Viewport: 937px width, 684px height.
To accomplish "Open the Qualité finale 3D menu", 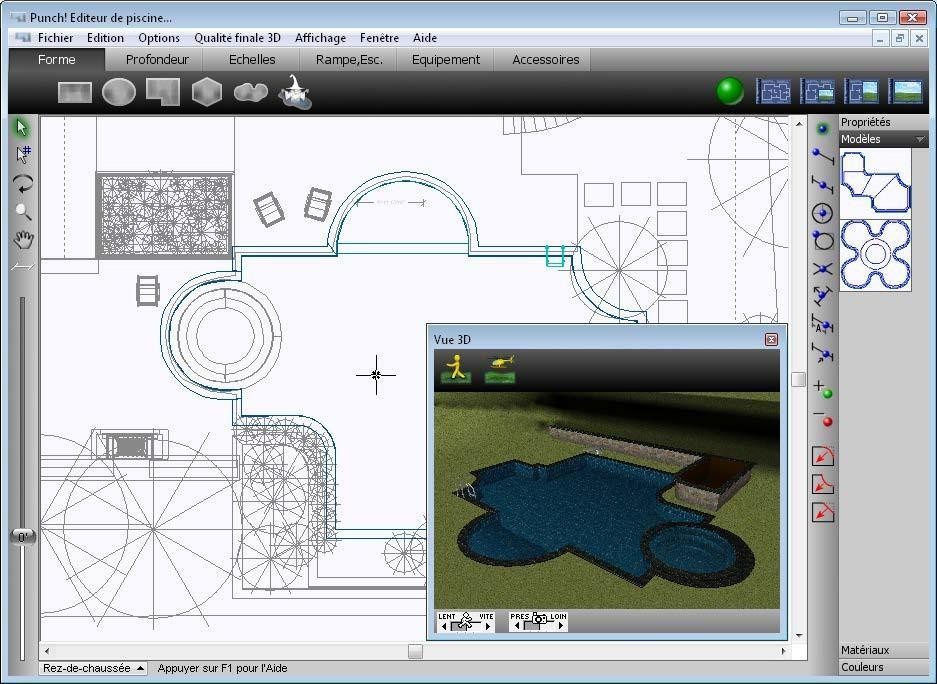I will tap(237, 38).
